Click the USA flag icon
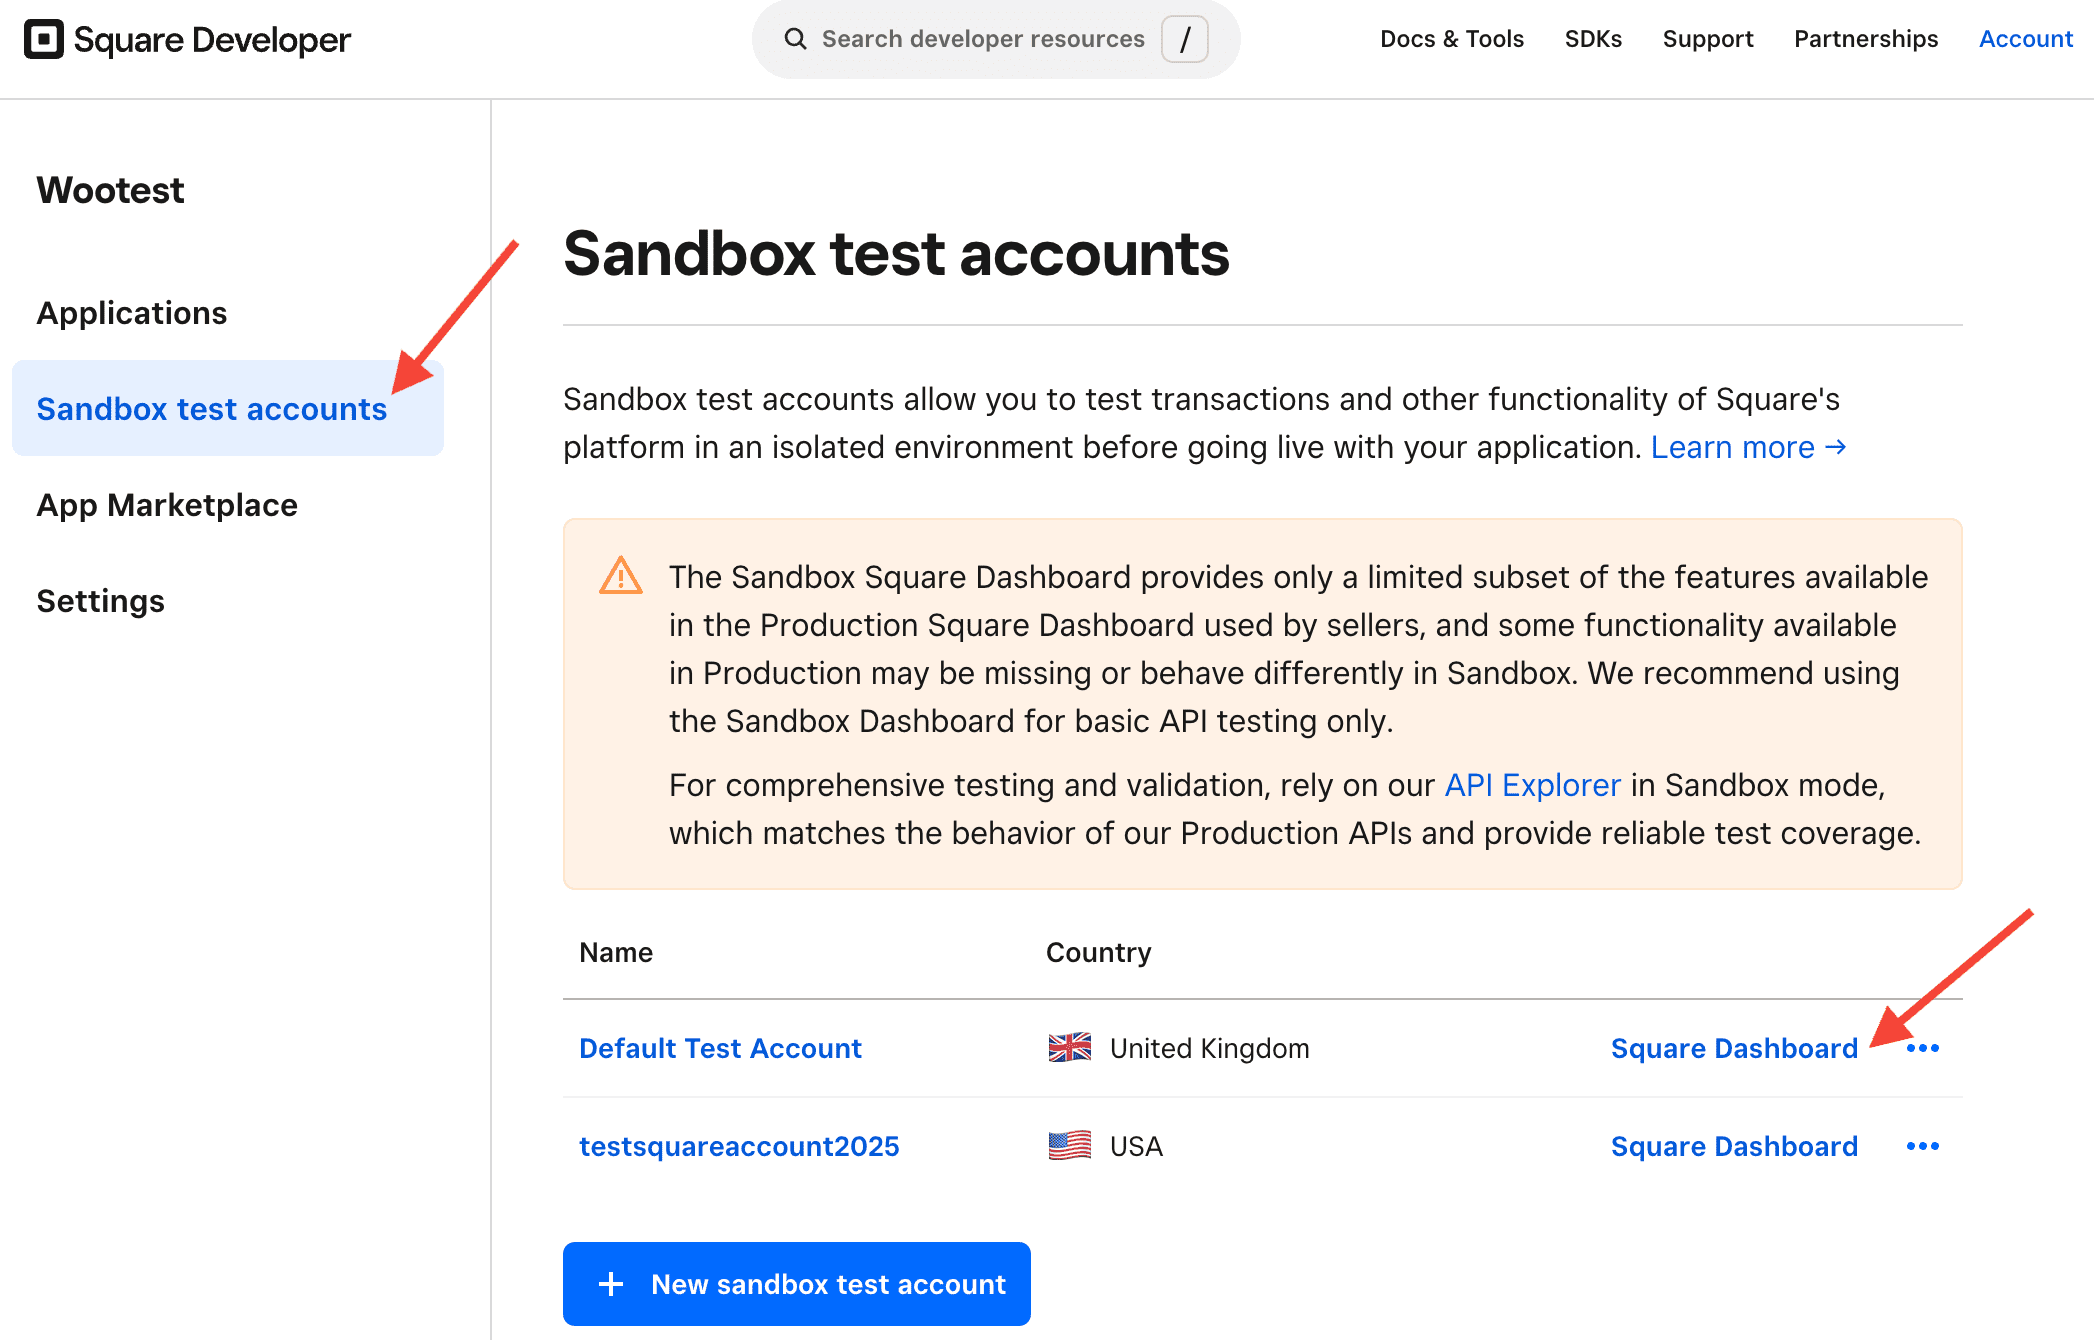Viewport: 2094px width, 1340px height. pos(1069,1145)
